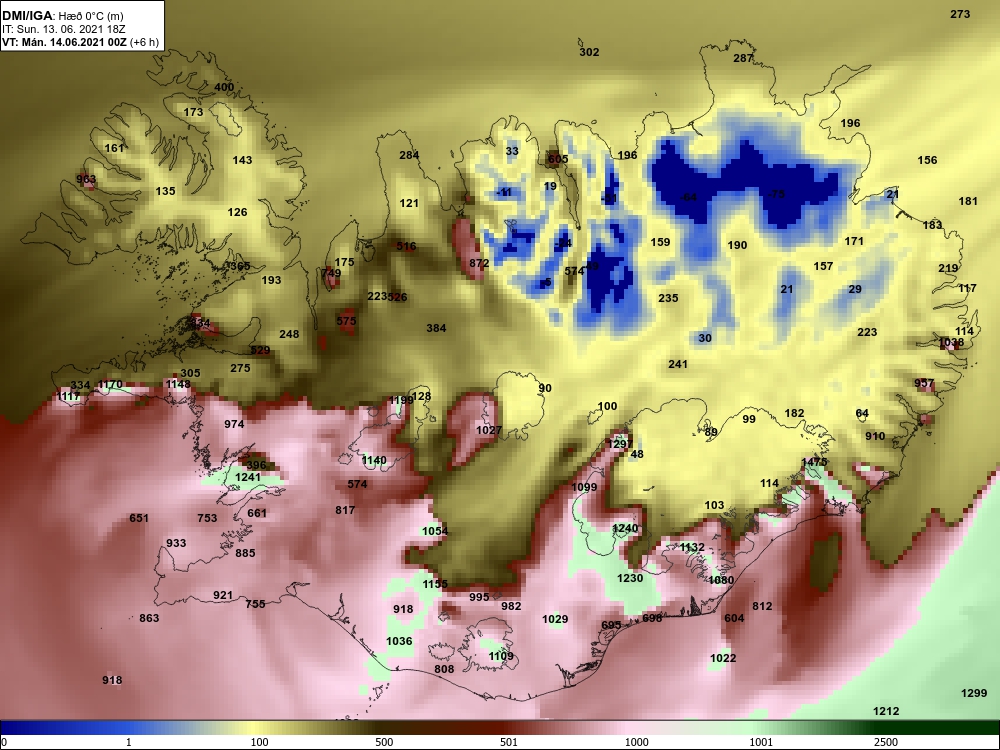Screen dimensions: 1000x750
Task: Click the value 1109
Action: click(x=501, y=656)
